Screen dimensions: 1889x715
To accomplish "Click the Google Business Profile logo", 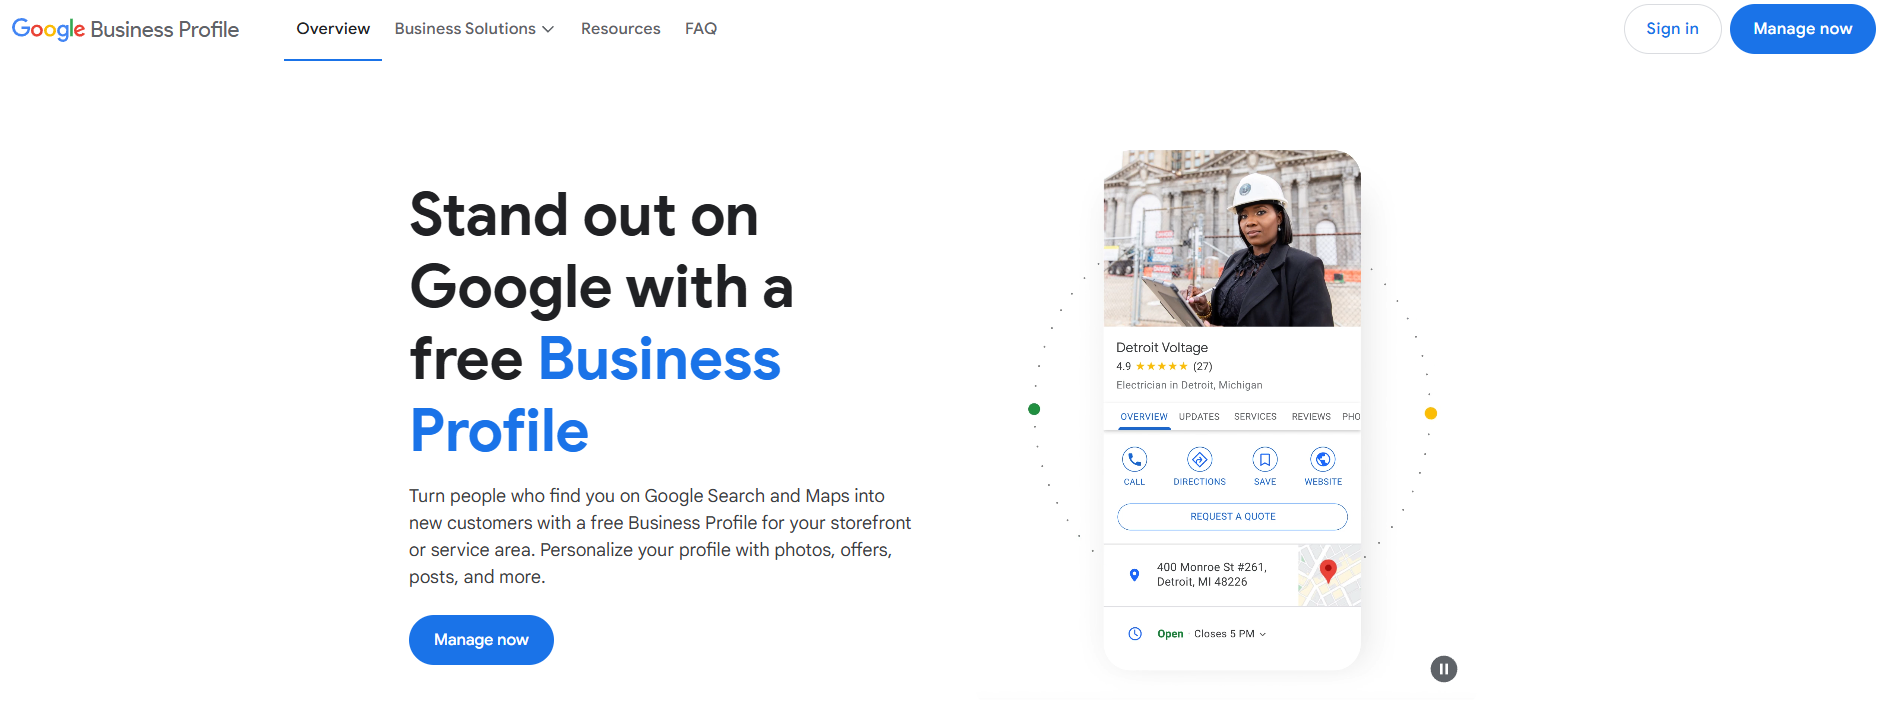I will click(x=125, y=29).
